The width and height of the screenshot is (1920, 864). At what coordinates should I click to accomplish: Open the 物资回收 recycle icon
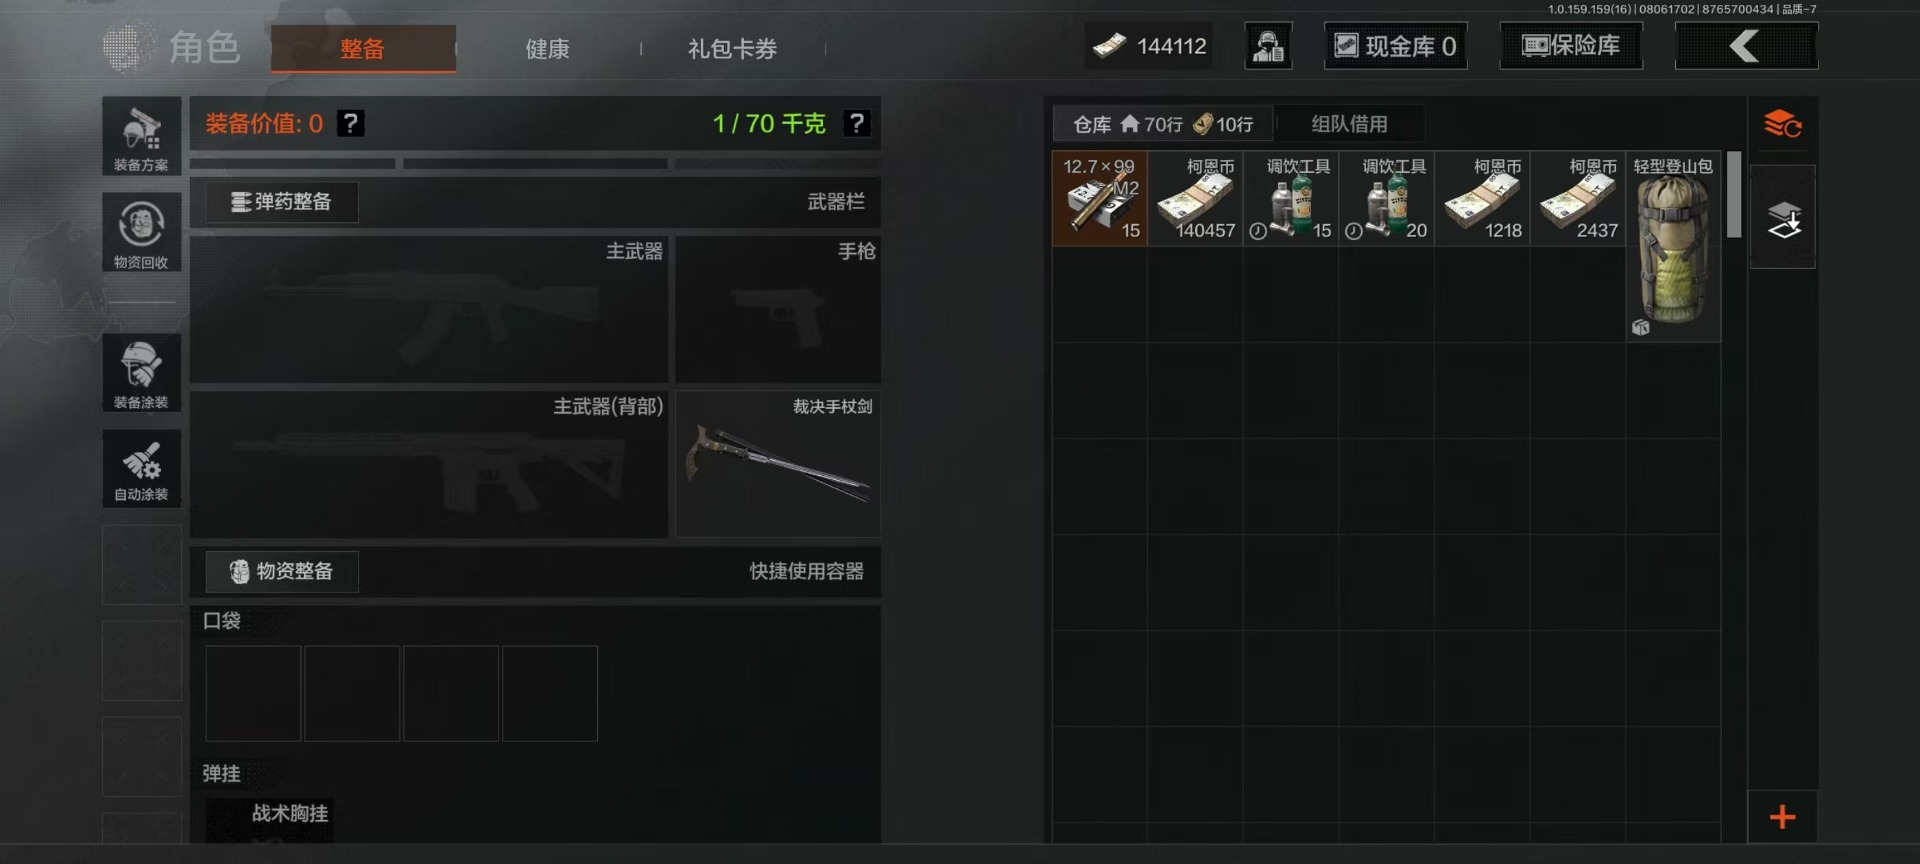pyautogui.click(x=141, y=232)
